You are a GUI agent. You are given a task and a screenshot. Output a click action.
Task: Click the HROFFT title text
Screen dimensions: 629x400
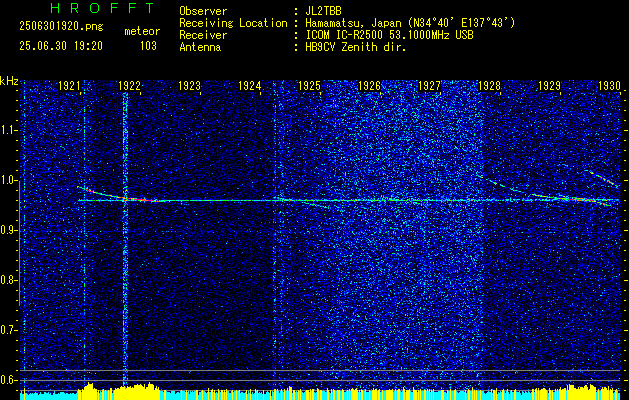pos(102,8)
